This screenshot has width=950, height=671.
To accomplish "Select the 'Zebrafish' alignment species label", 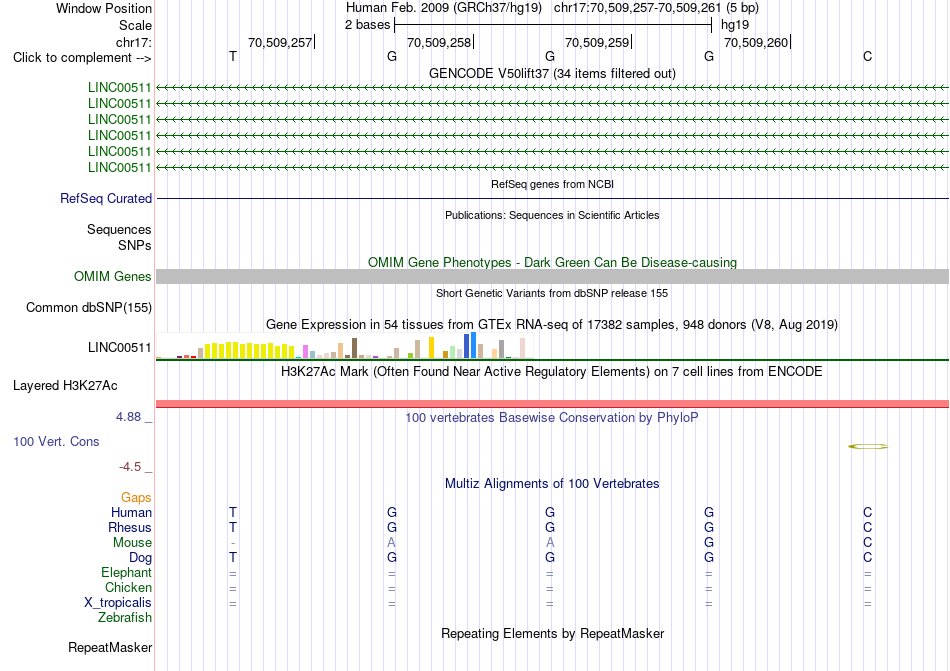I will coord(125,618).
